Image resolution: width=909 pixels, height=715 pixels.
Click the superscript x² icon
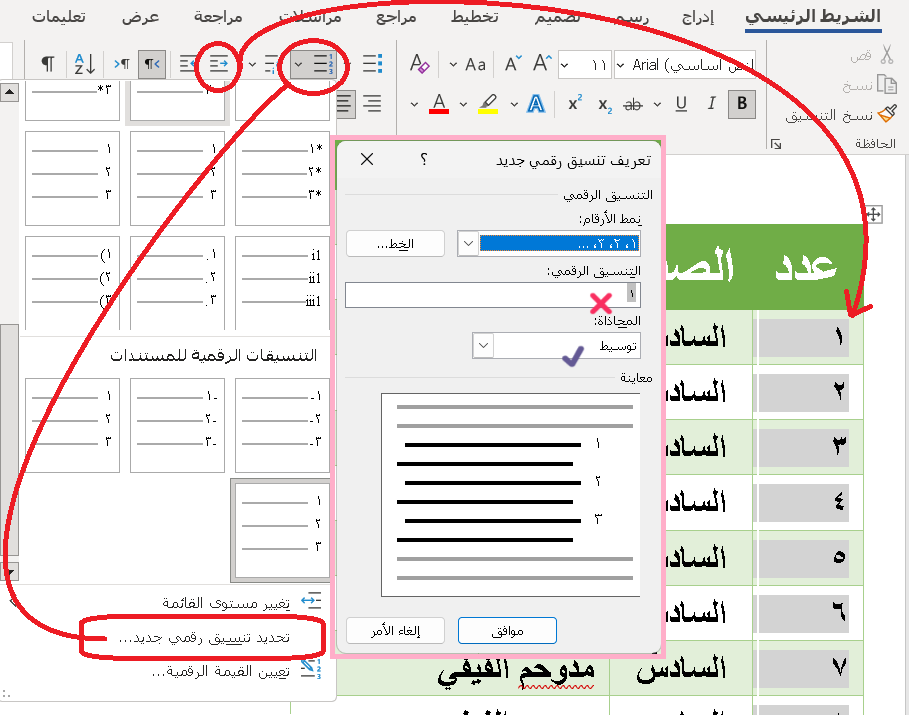tap(575, 104)
